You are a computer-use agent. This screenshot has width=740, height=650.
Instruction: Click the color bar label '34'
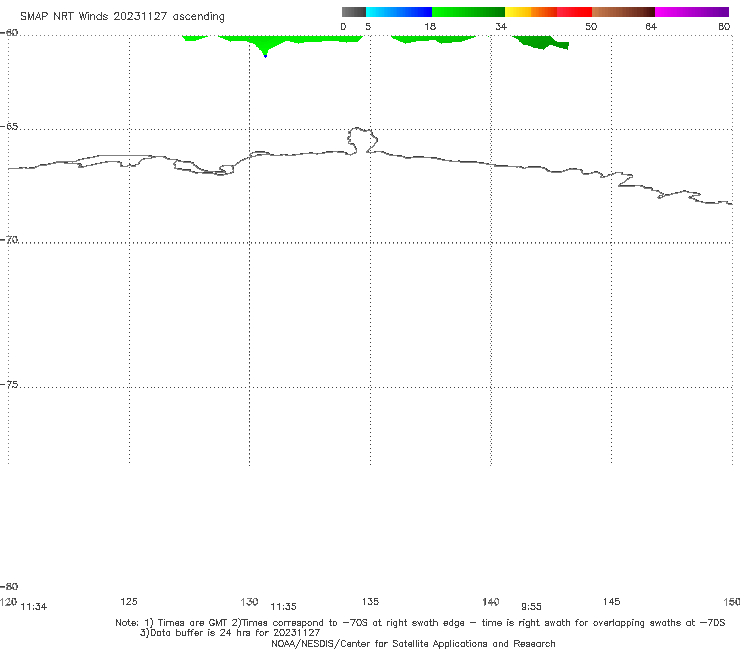pos(501,27)
